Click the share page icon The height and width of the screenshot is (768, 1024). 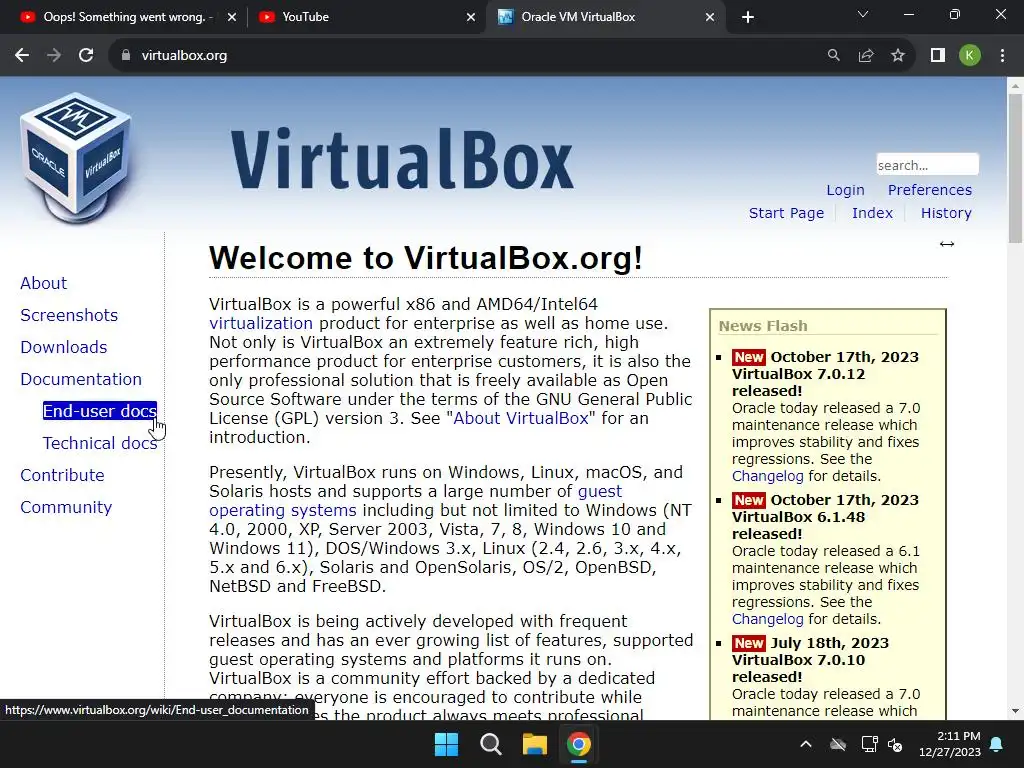866,56
